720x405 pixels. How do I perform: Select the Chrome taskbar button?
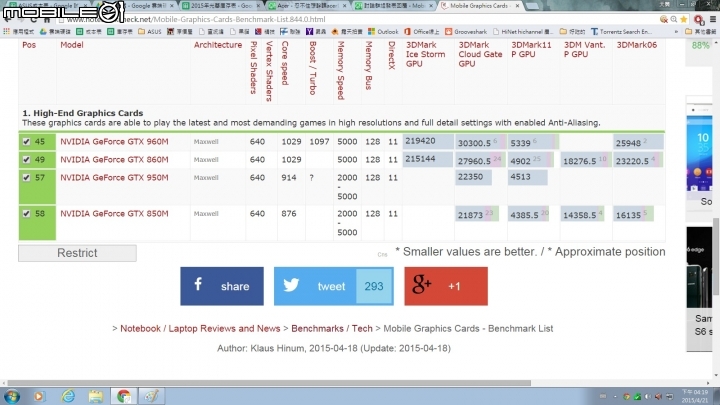pos(124,396)
